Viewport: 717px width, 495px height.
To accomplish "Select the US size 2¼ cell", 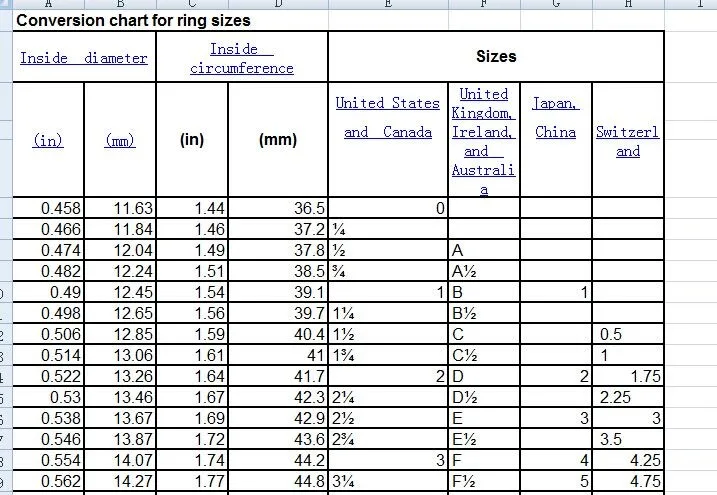I will [388, 397].
